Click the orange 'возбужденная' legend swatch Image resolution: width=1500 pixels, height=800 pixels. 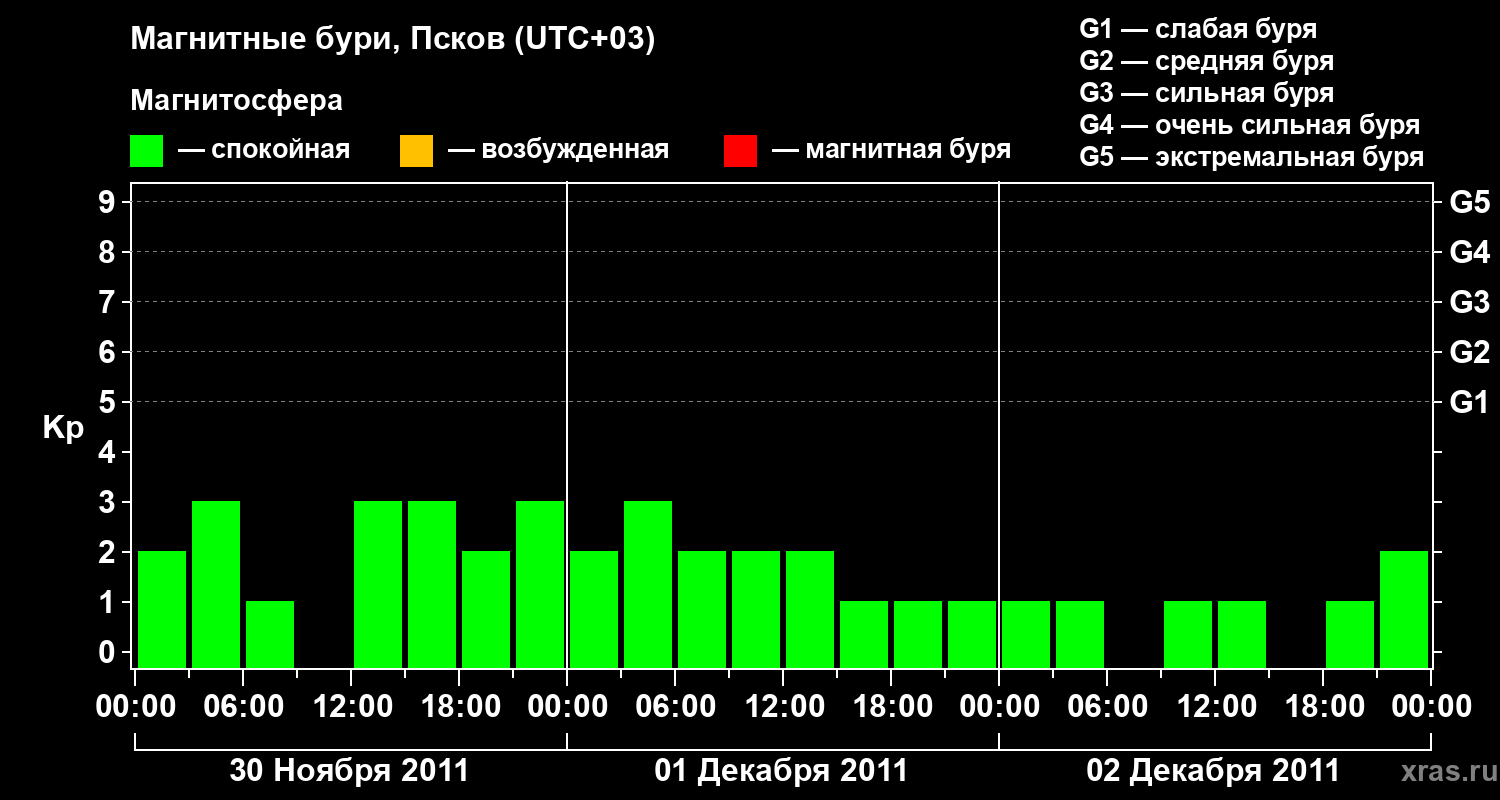(x=416, y=151)
